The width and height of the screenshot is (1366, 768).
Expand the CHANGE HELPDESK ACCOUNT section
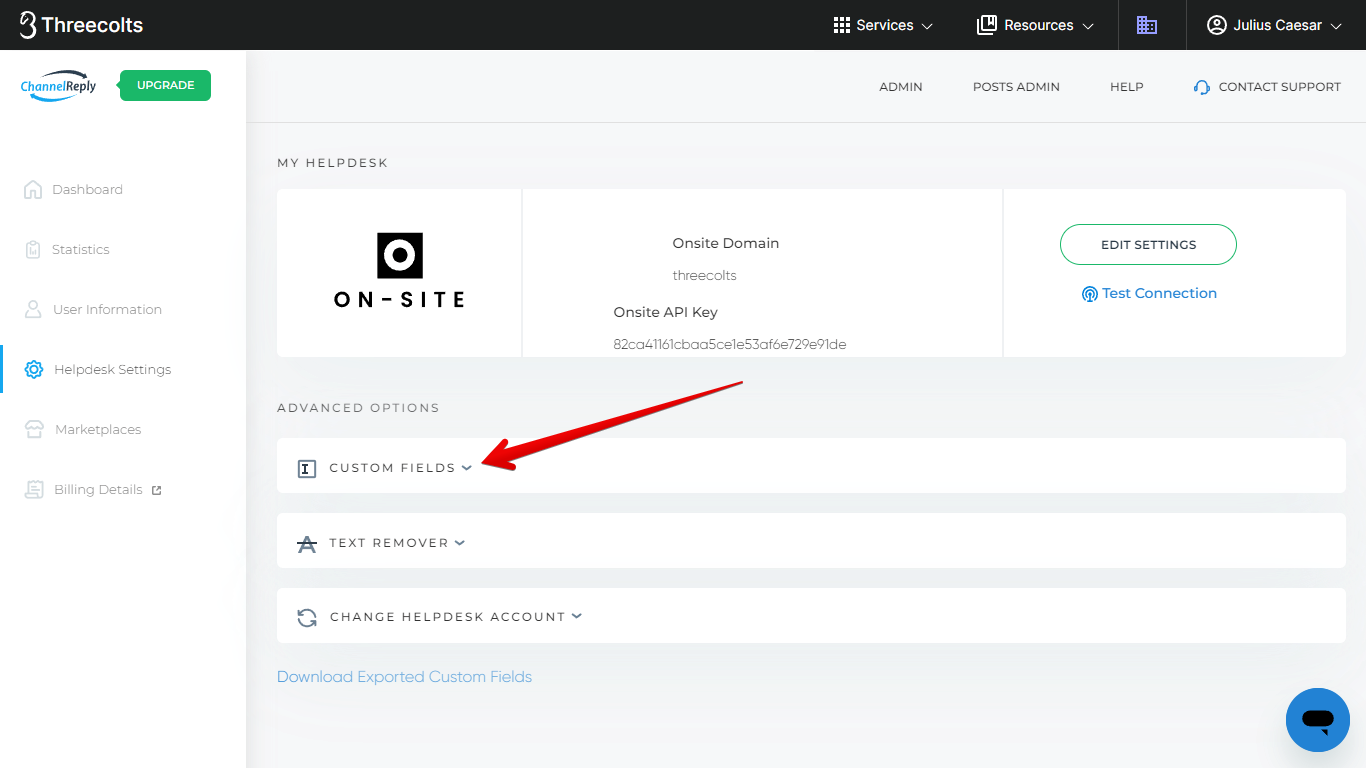coord(811,615)
